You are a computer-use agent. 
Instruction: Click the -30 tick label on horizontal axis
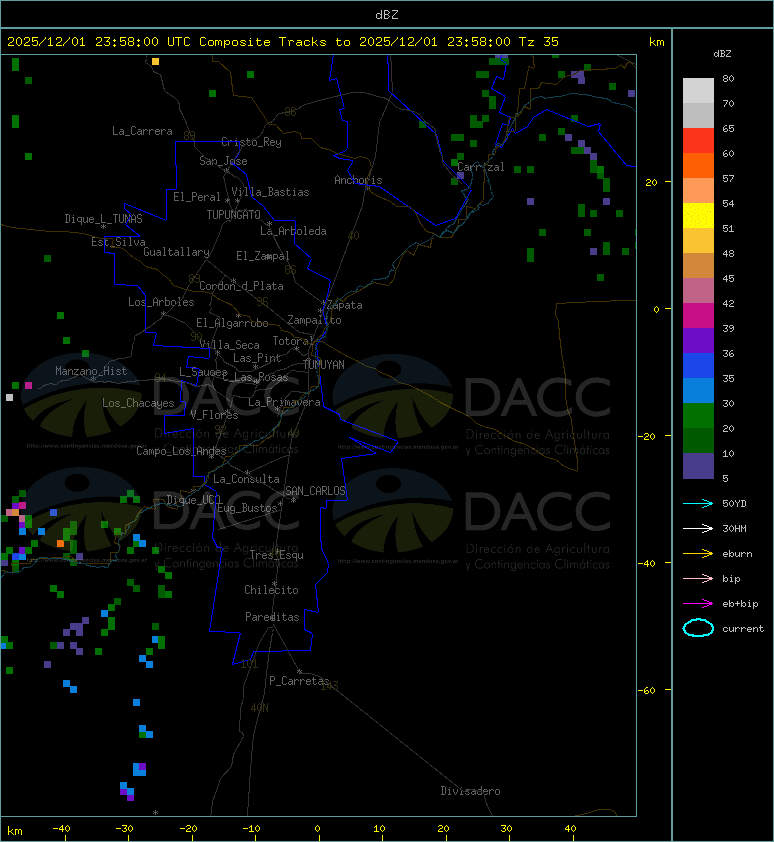[x=125, y=829]
